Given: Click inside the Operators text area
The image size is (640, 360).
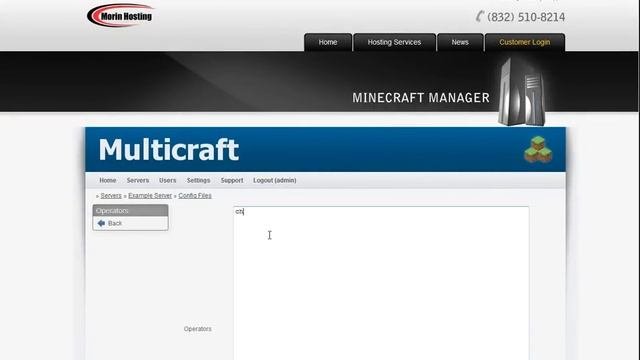Looking at the screenshot, I should 381,283.
